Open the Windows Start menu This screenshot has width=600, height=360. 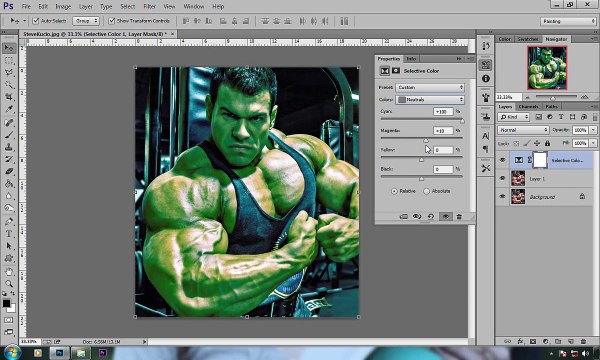pos(12,352)
